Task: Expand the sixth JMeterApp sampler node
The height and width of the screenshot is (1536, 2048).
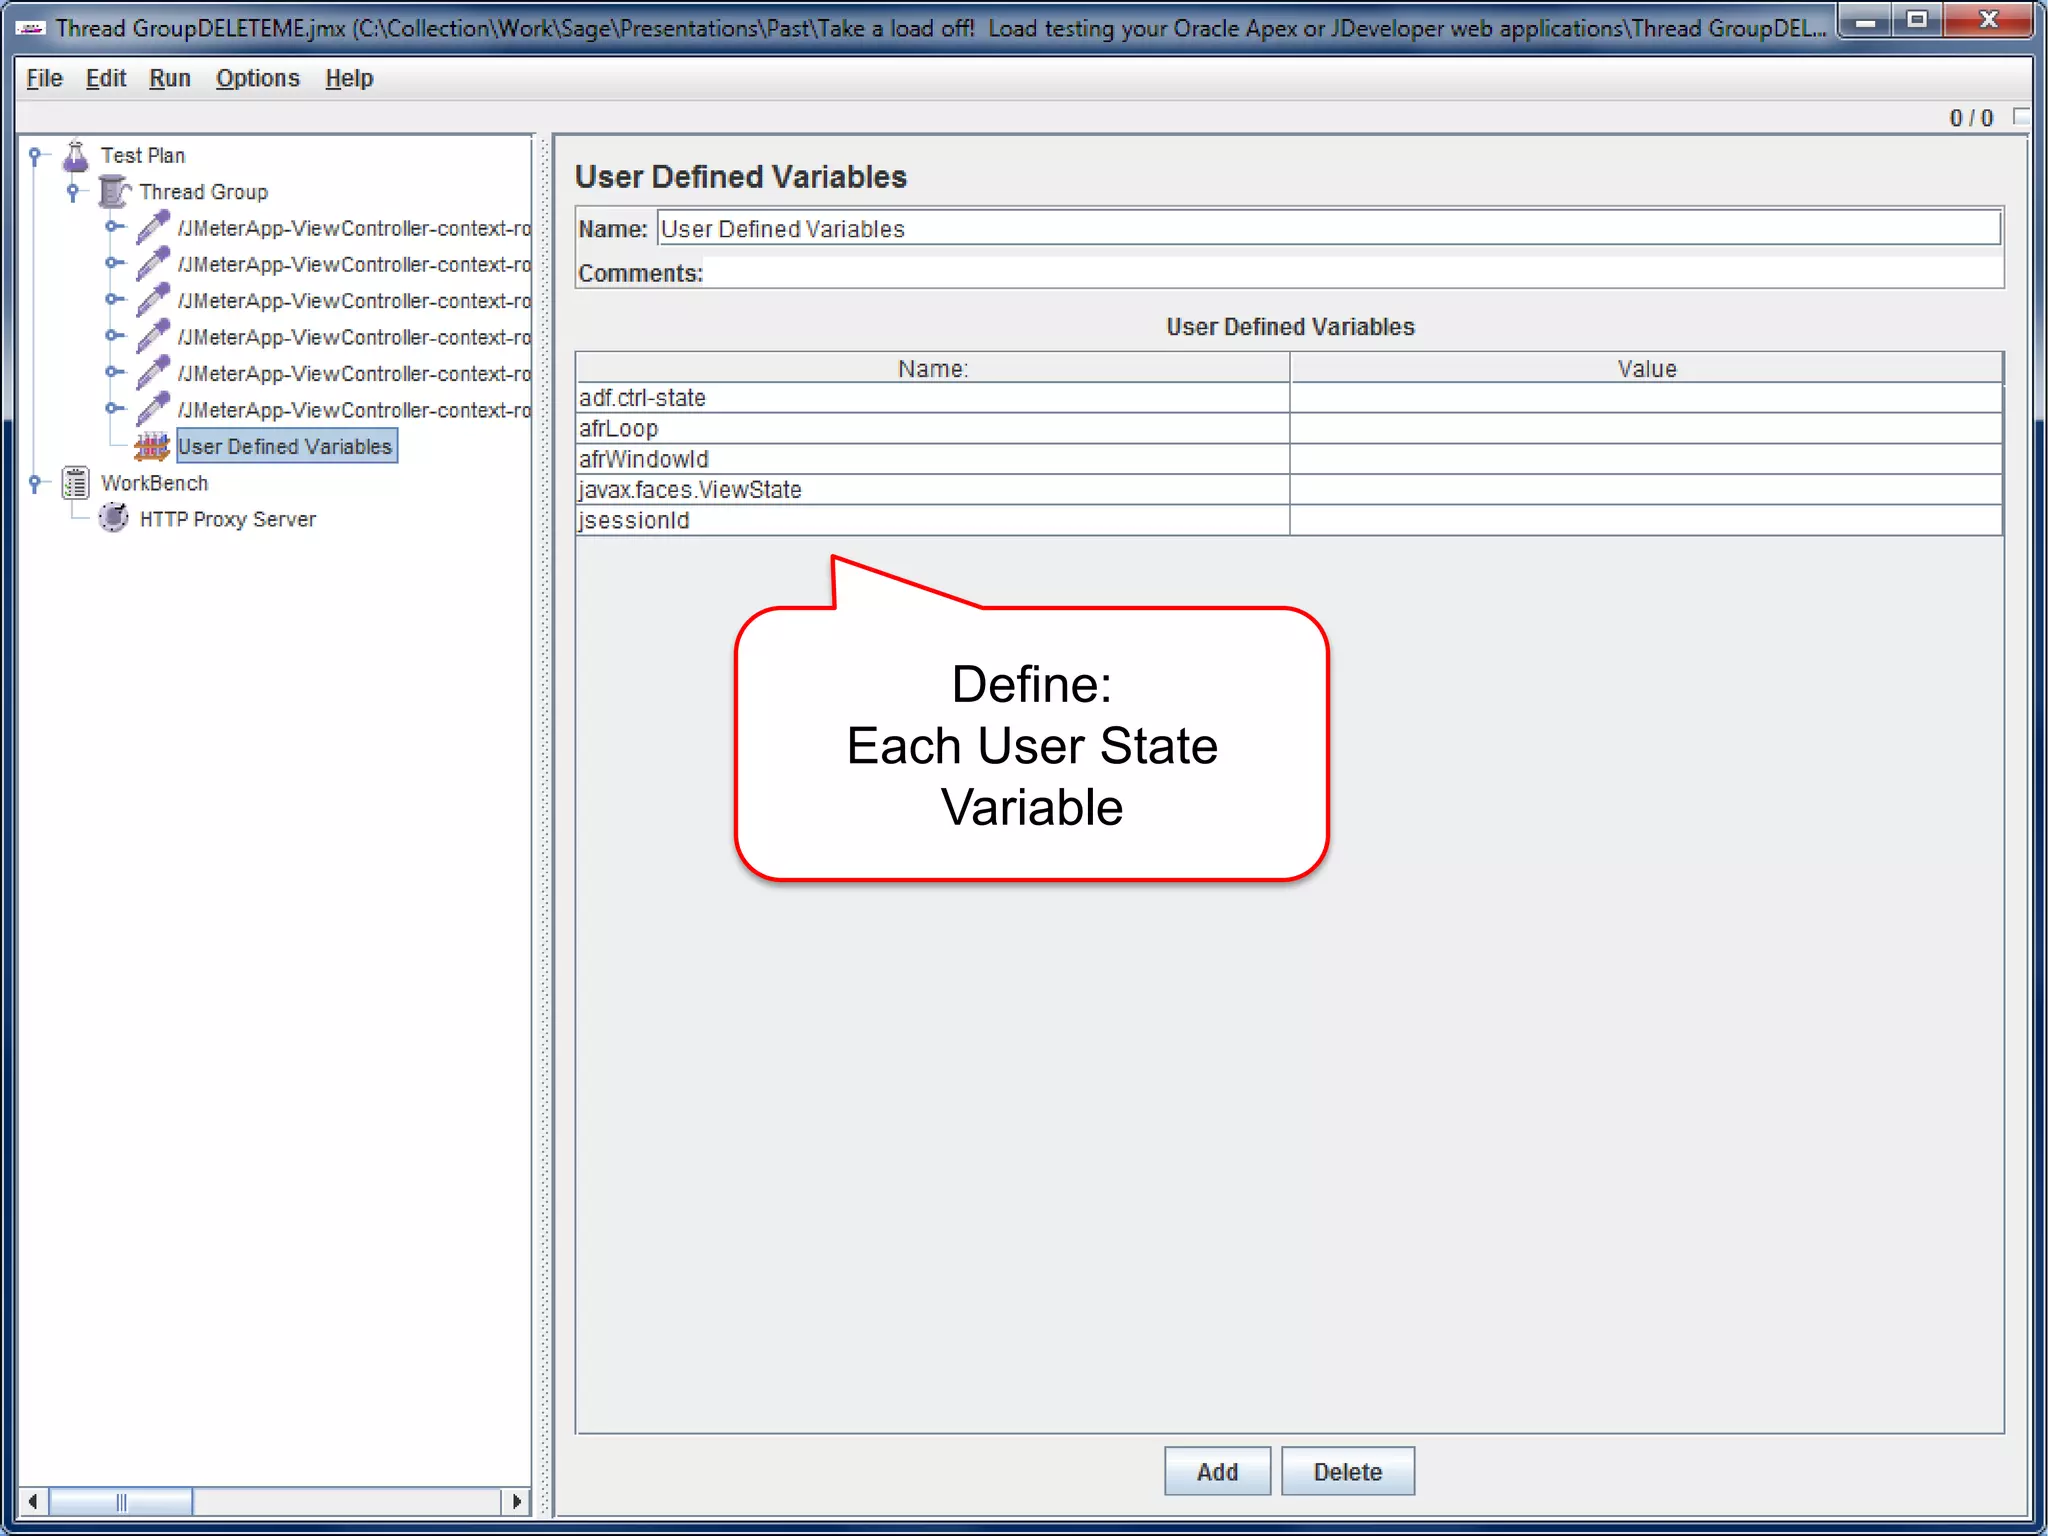Action: [113, 408]
